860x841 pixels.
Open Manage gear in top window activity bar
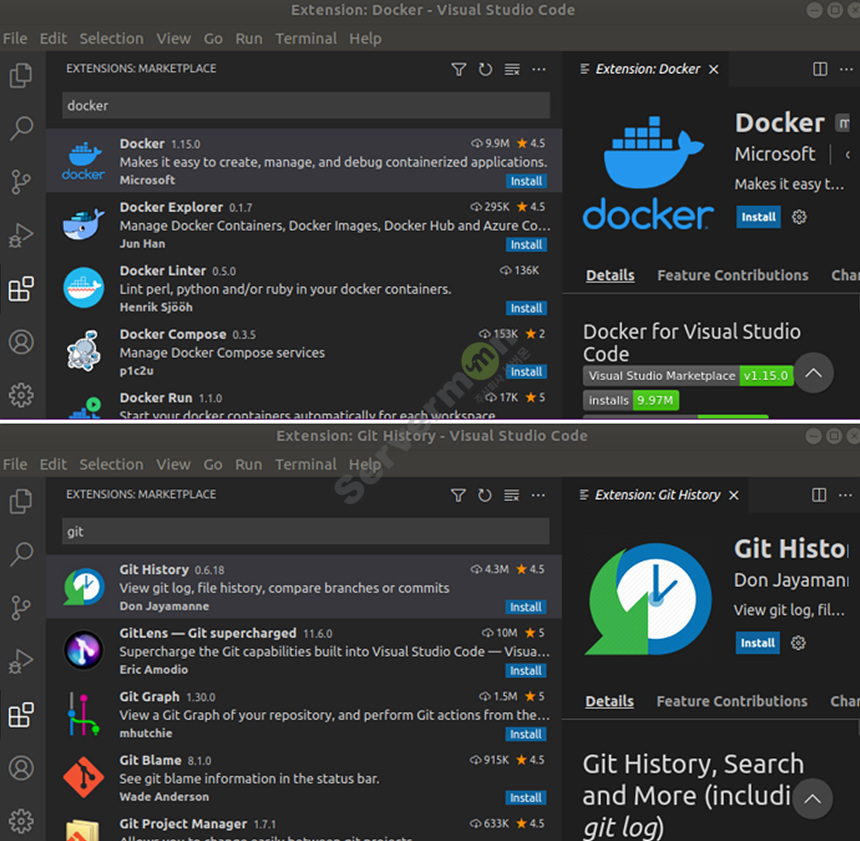(21, 395)
